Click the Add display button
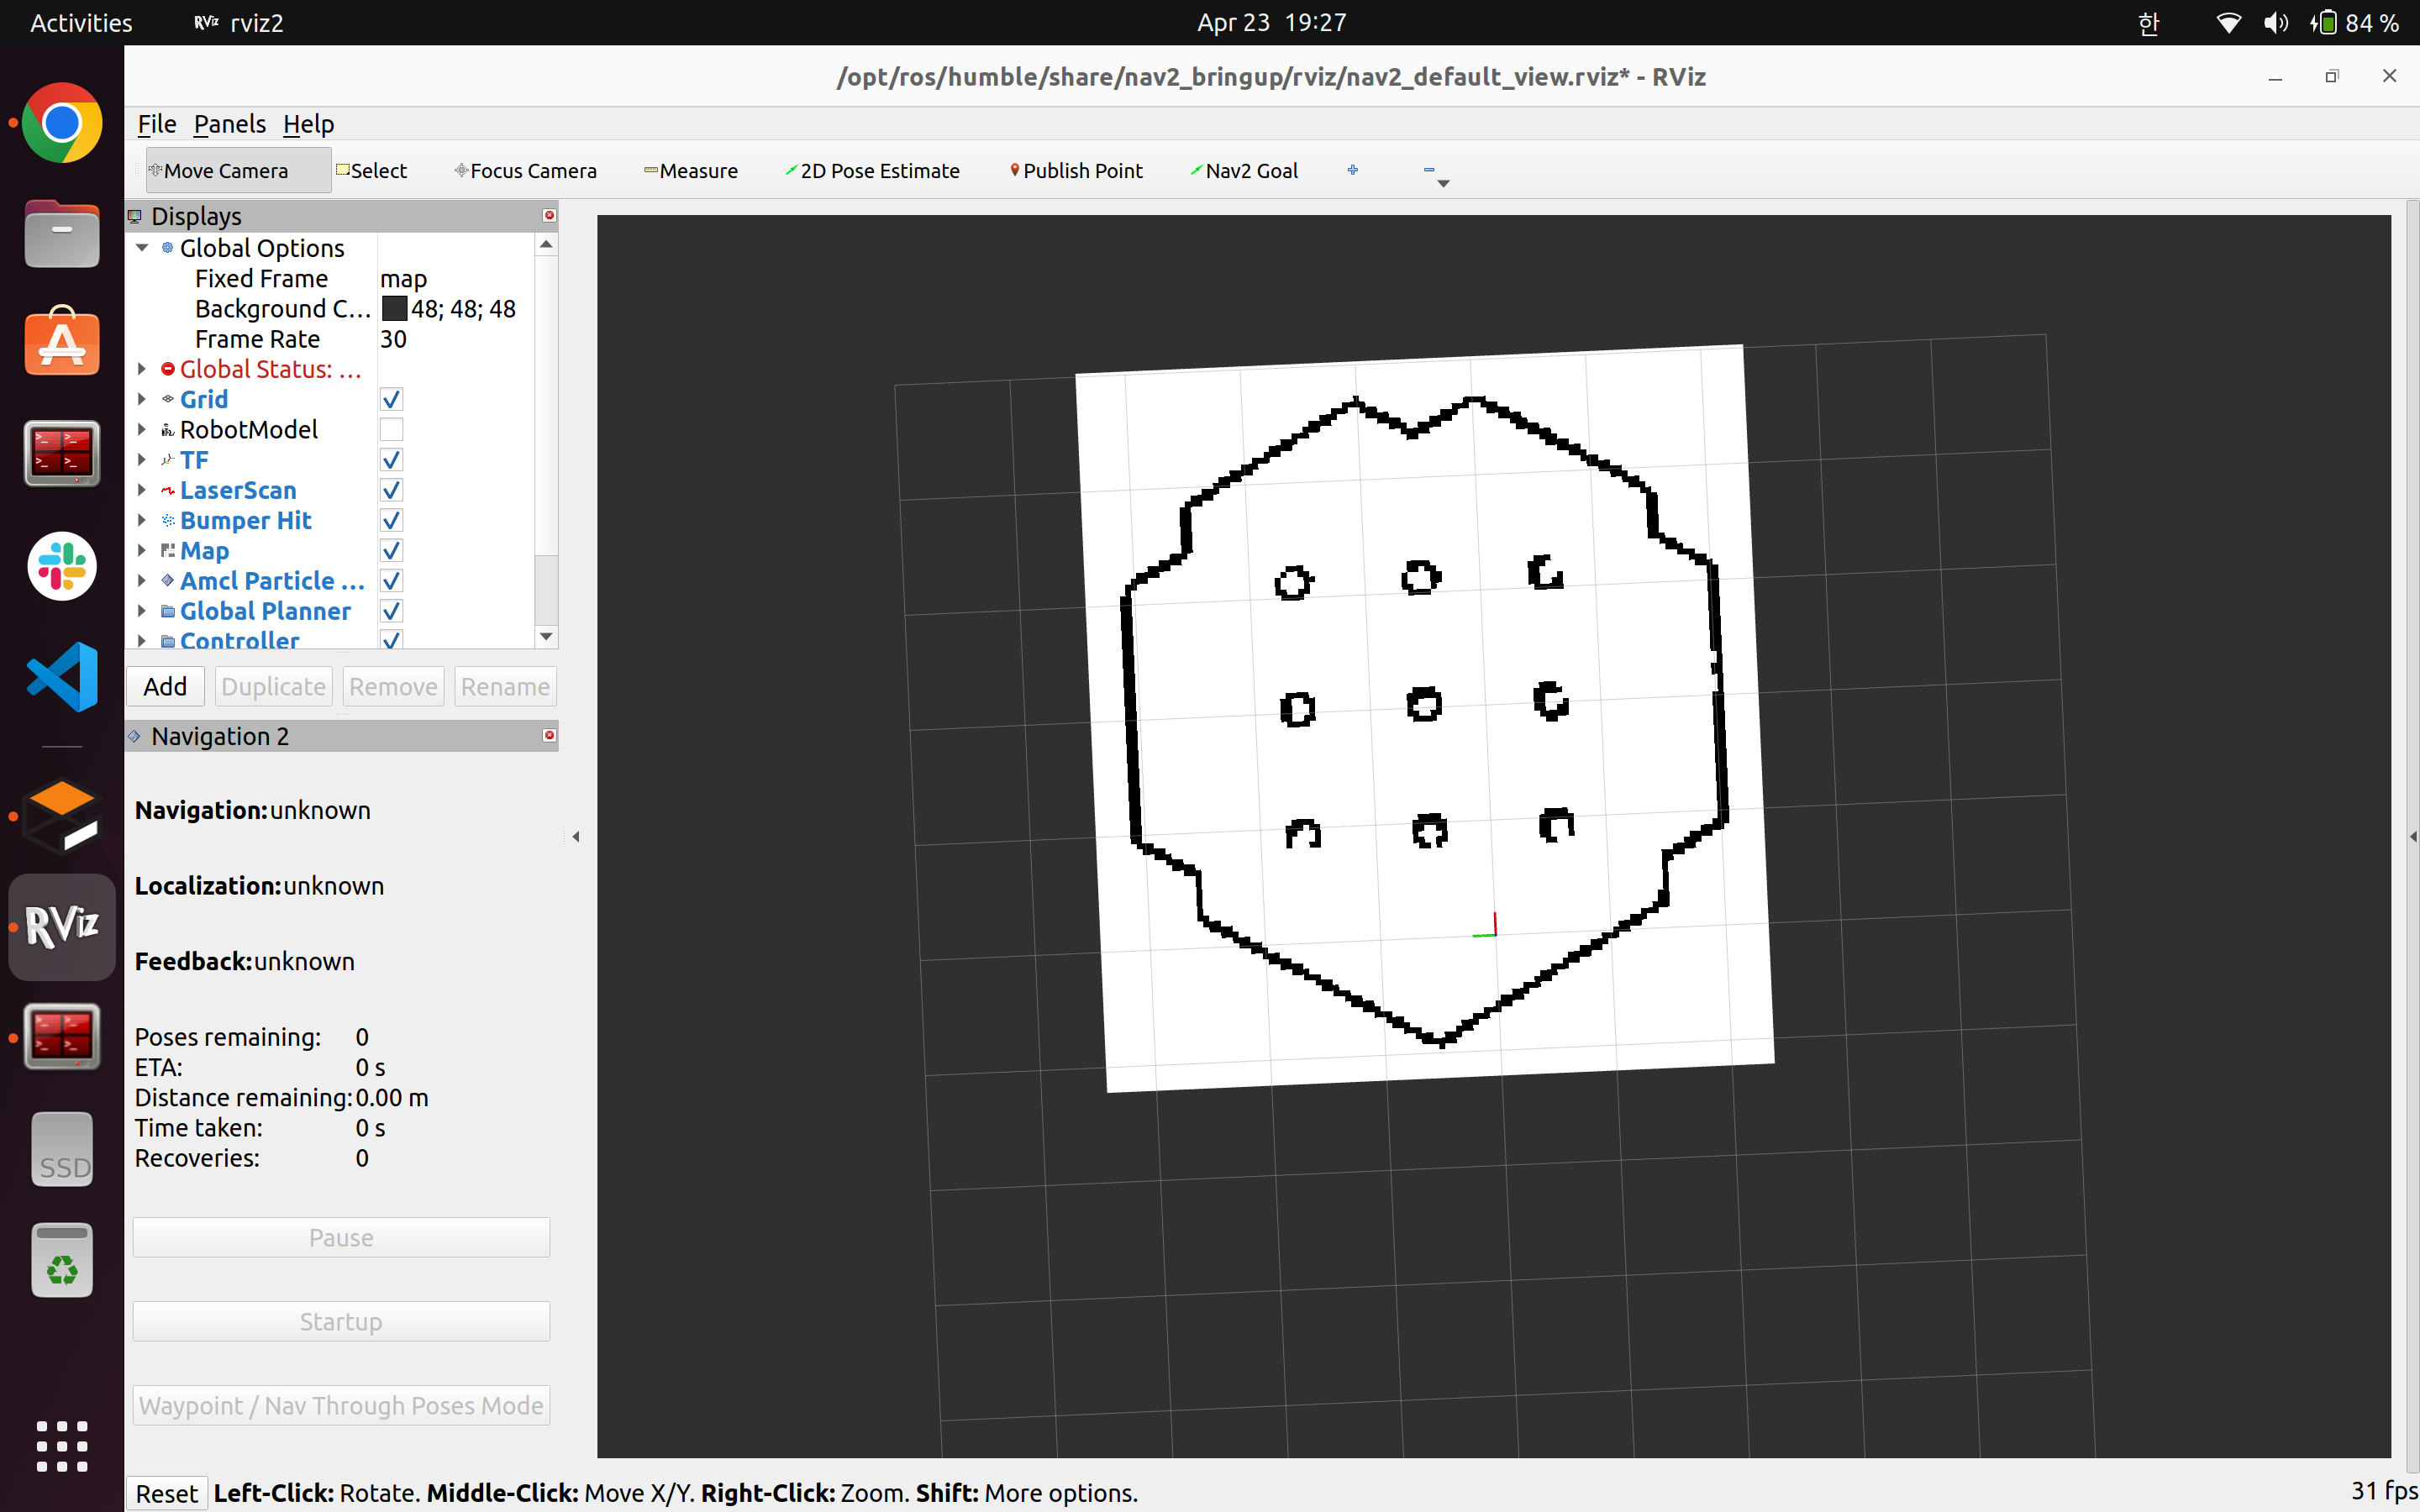This screenshot has width=2420, height=1512. pos(165,687)
